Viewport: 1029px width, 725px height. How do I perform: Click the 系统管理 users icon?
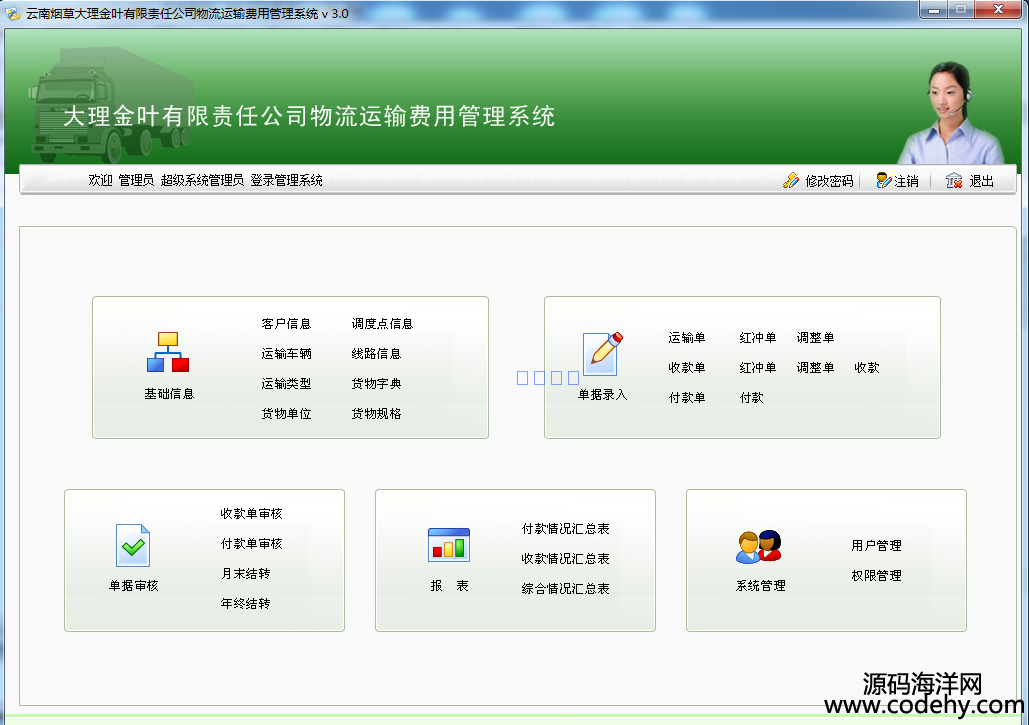point(759,547)
